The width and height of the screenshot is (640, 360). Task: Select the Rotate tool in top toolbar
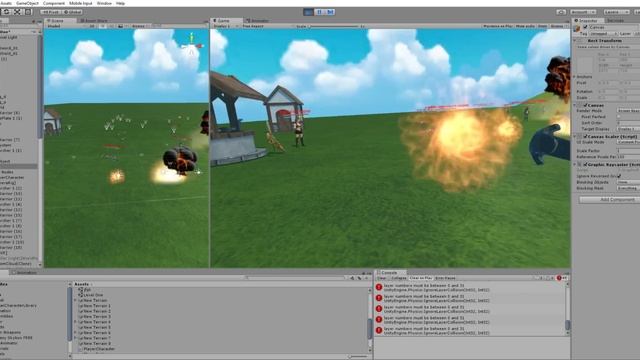7,12
